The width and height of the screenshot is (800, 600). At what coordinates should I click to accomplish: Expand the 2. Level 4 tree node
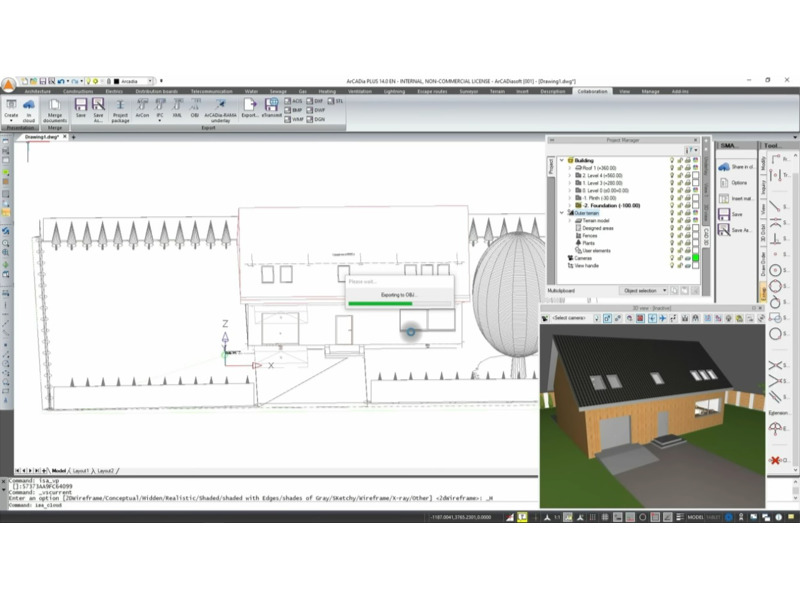569,176
